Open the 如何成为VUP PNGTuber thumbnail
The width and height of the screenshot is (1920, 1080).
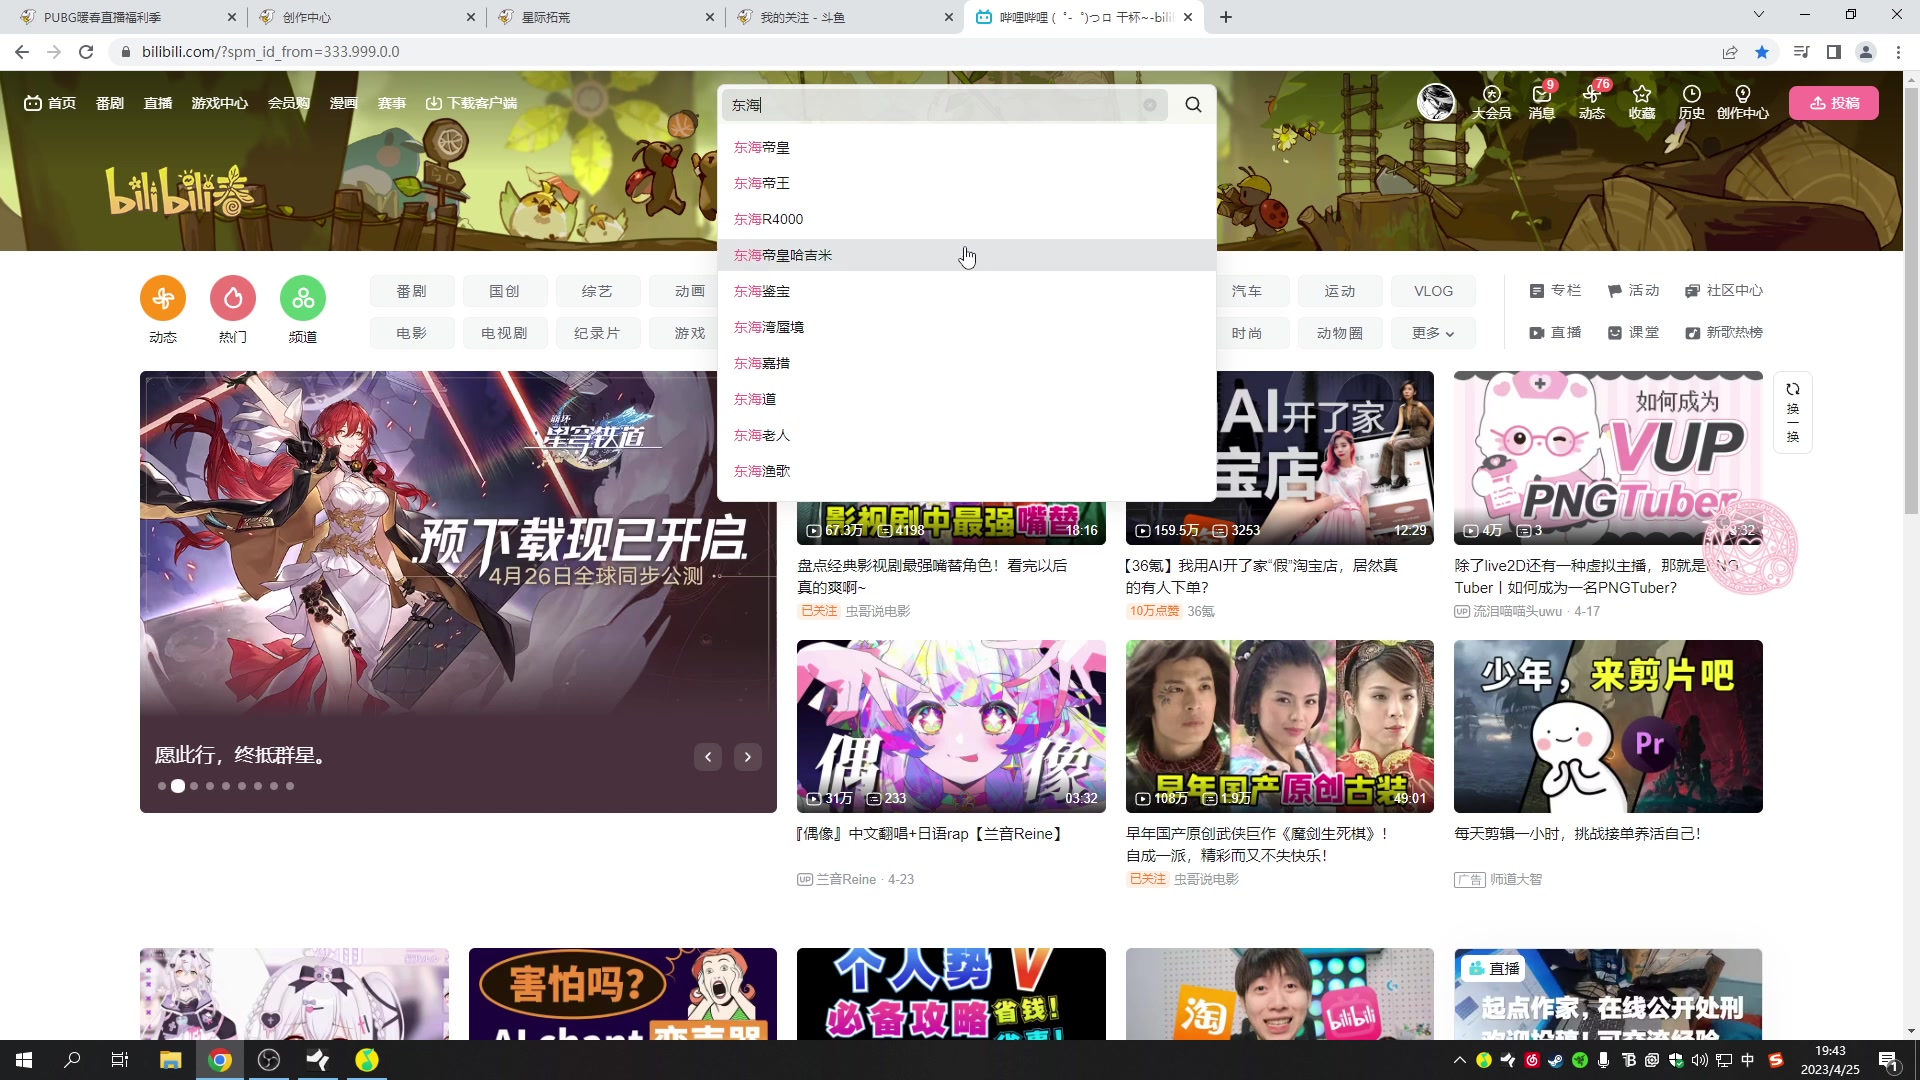click(1608, 458)
